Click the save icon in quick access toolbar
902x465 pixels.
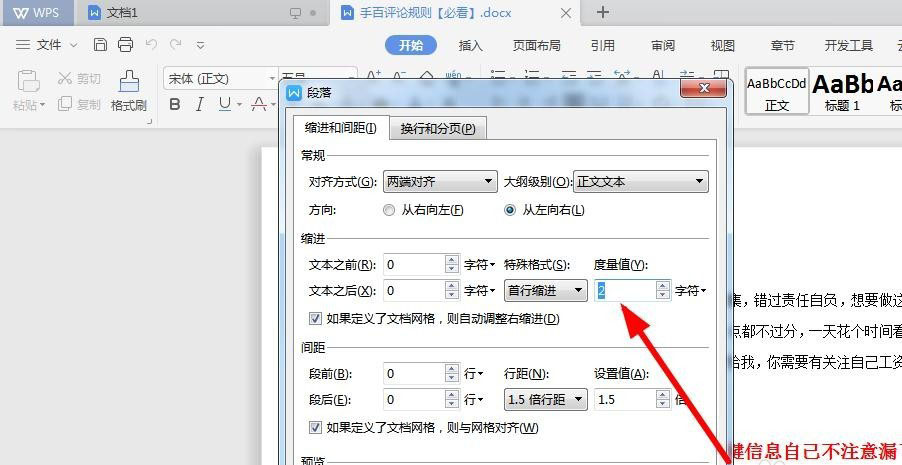[x=100, y=45]
